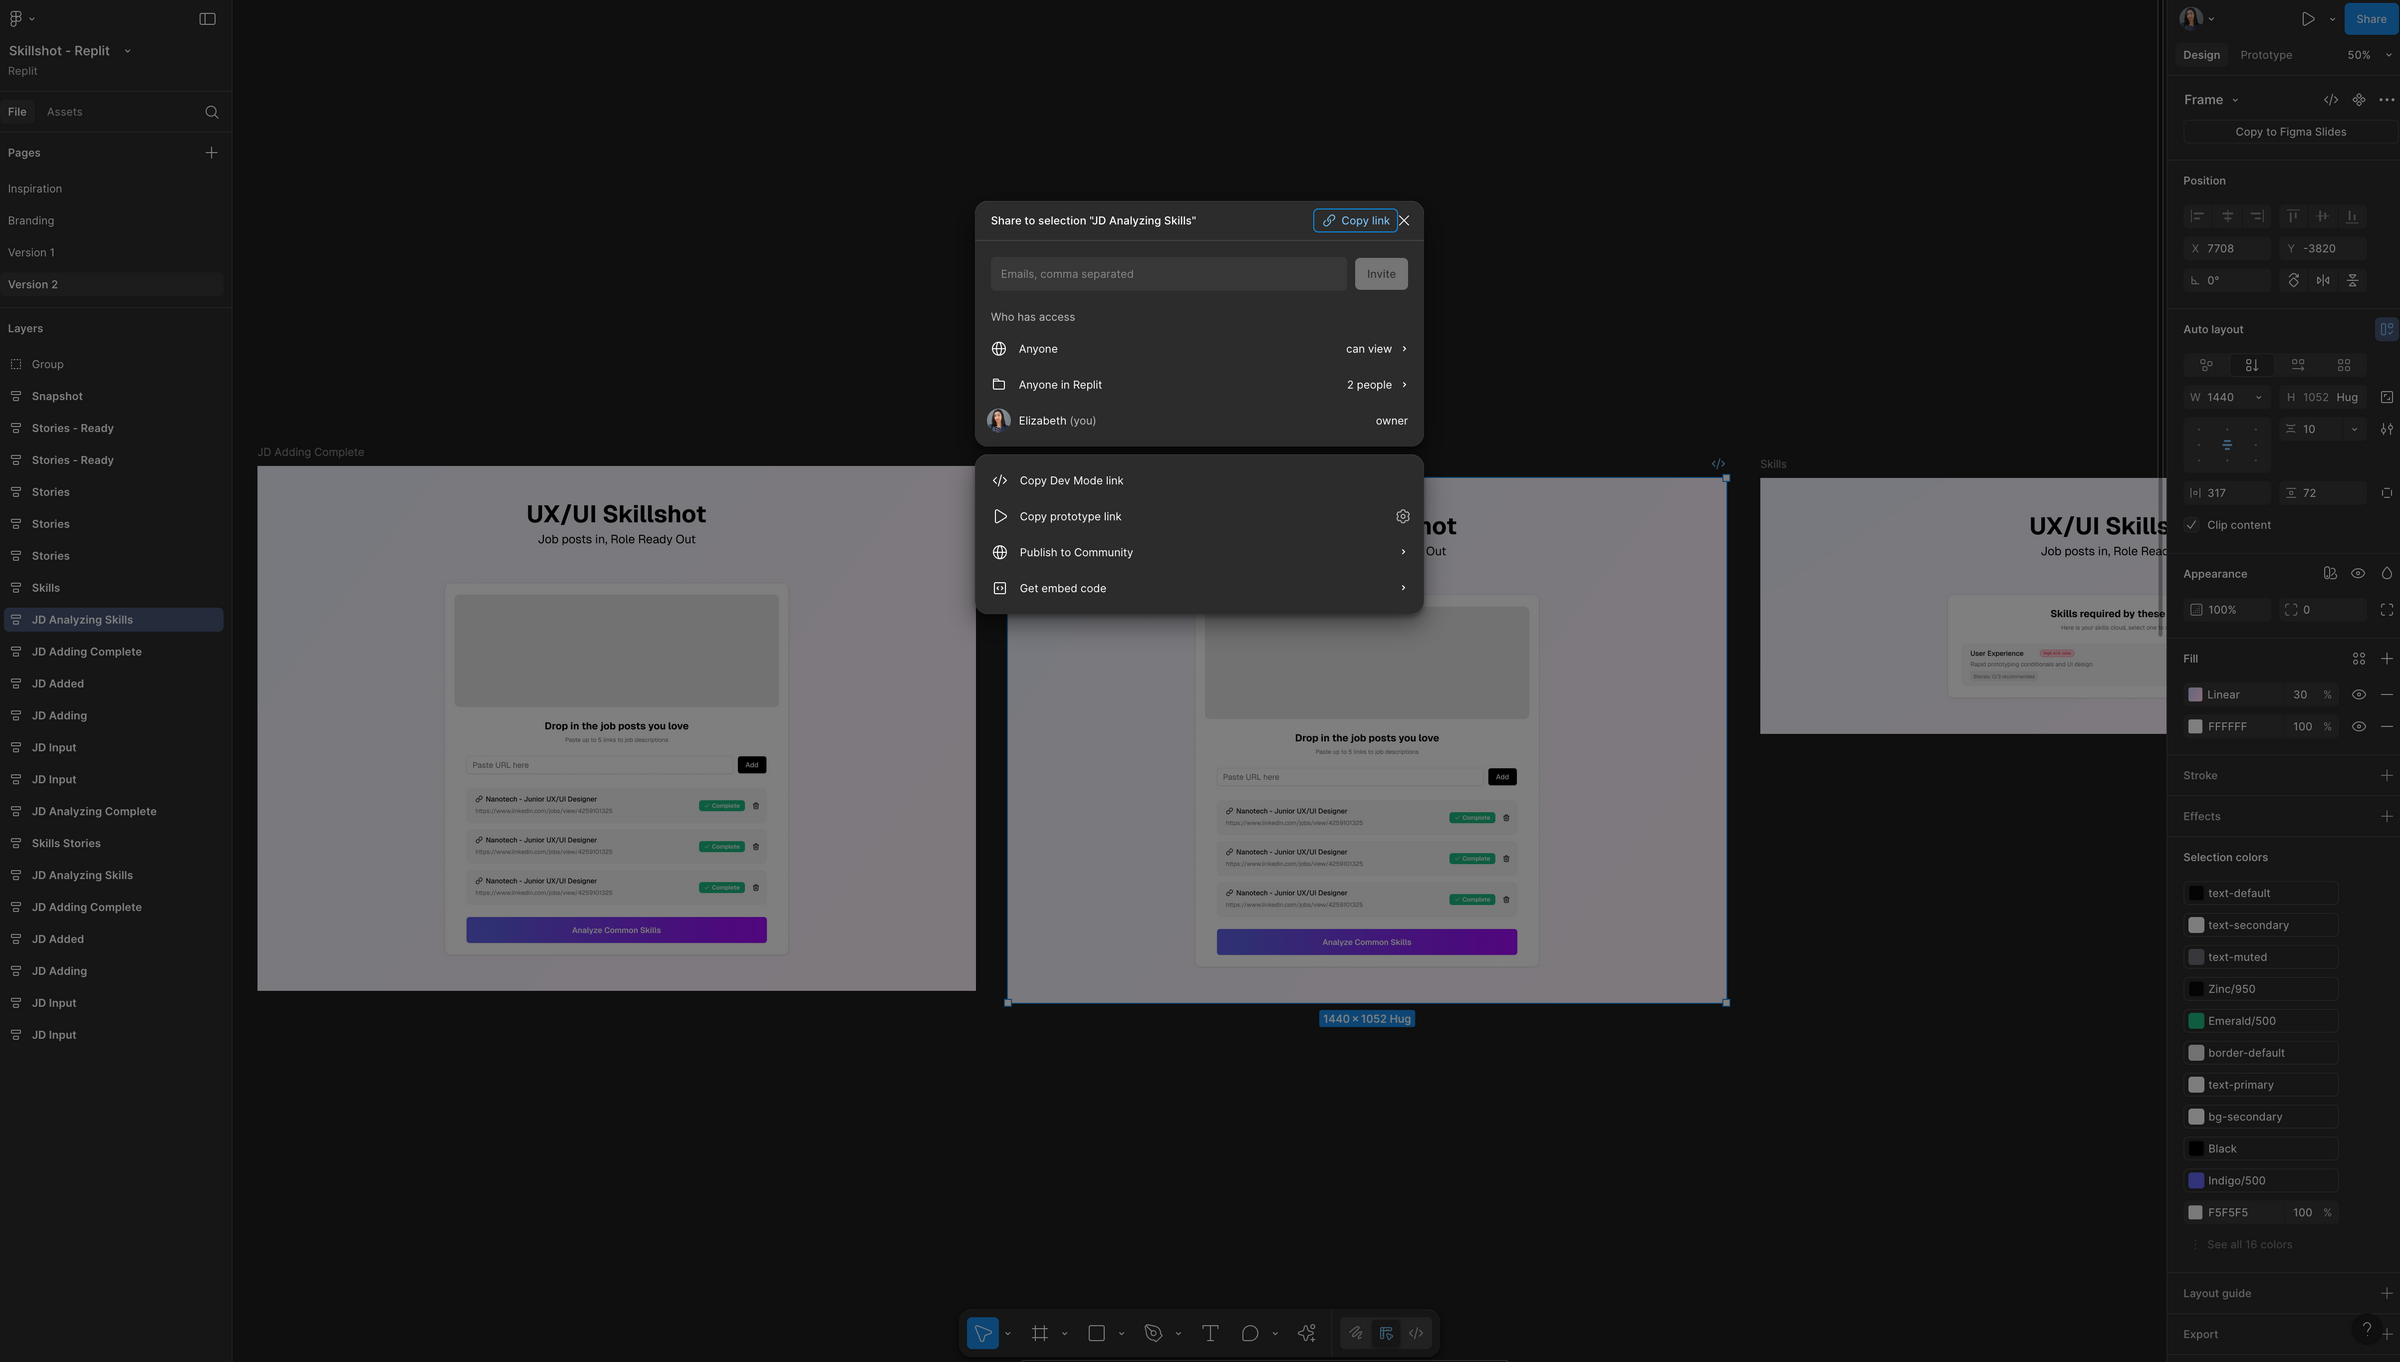Click the Copy to Figma Slides button
The width and height of the screenshot is (2400, 1362).
pos(2290,131)
